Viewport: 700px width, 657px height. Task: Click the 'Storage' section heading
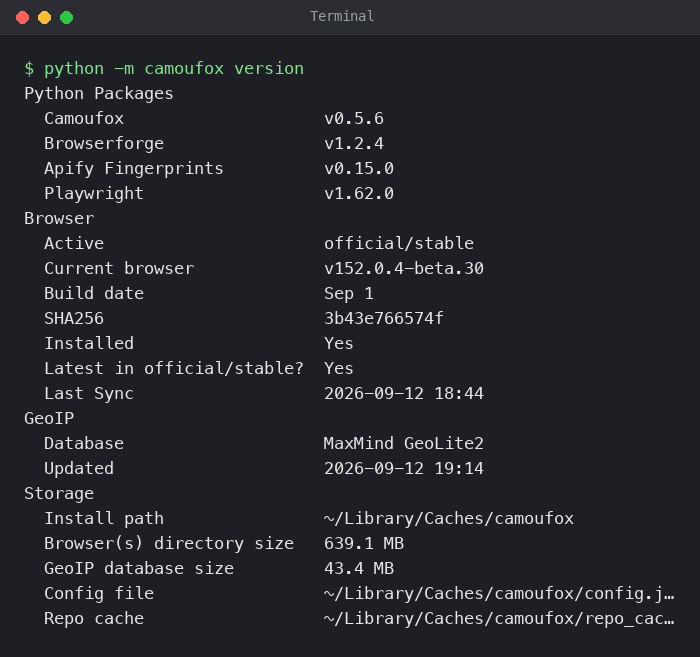pyautogui.click(x=59, y=494)
